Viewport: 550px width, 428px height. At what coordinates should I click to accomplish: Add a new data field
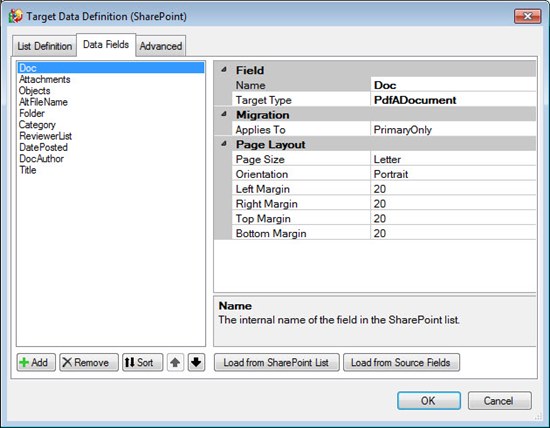(x=36, y=362)
